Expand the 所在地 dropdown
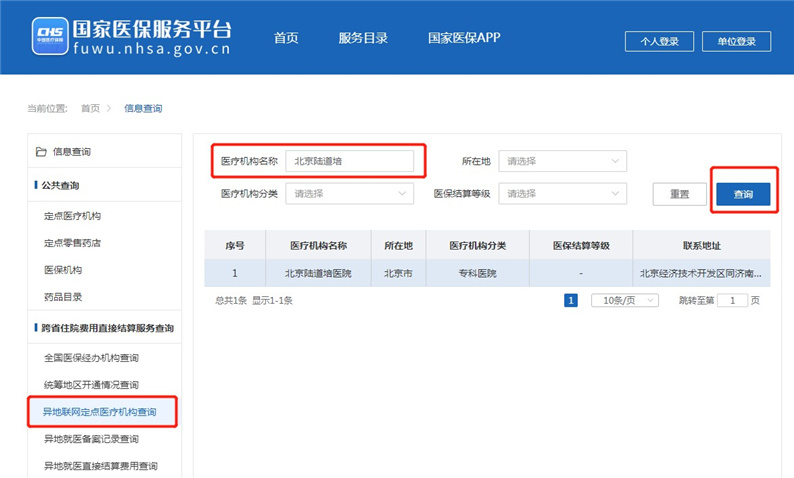Screen dimensions: 794x478 click(x=563, y=161)
